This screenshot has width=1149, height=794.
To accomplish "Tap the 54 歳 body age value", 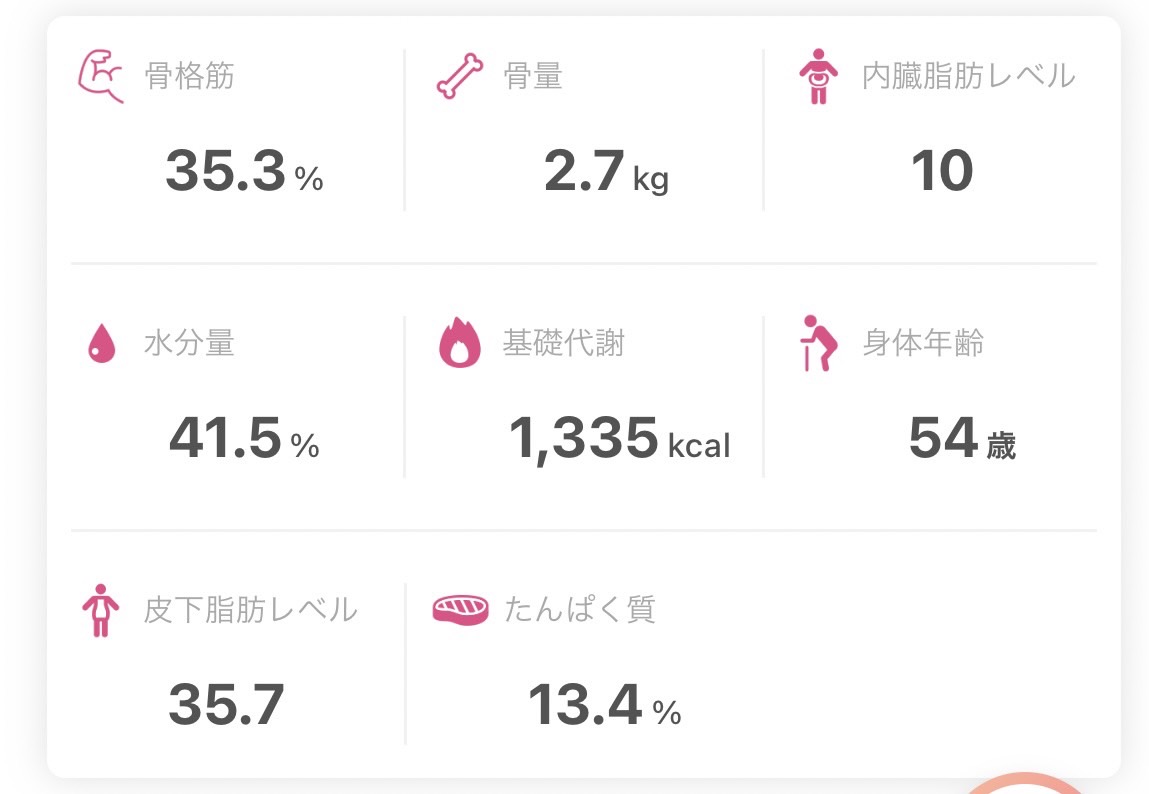I will (962, 438).
